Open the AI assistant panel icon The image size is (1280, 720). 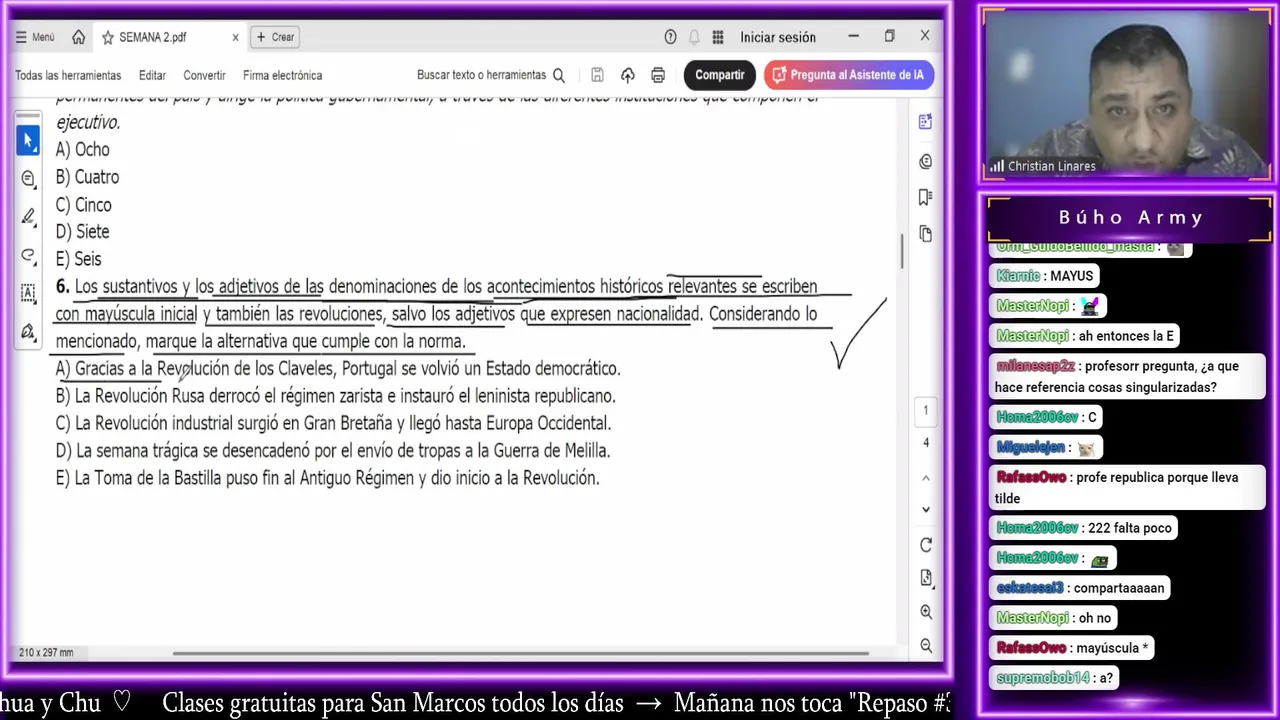pos(925,122)
